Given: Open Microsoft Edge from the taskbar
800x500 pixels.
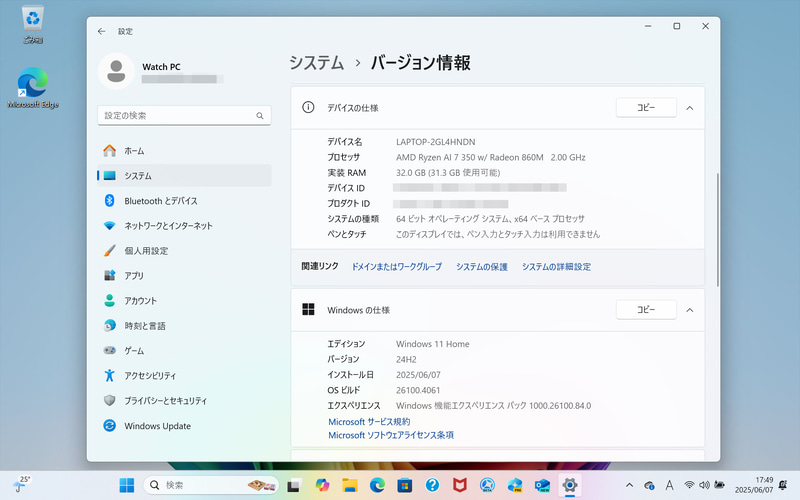Looking at the screenshot, I should click(x=377, y=485).
